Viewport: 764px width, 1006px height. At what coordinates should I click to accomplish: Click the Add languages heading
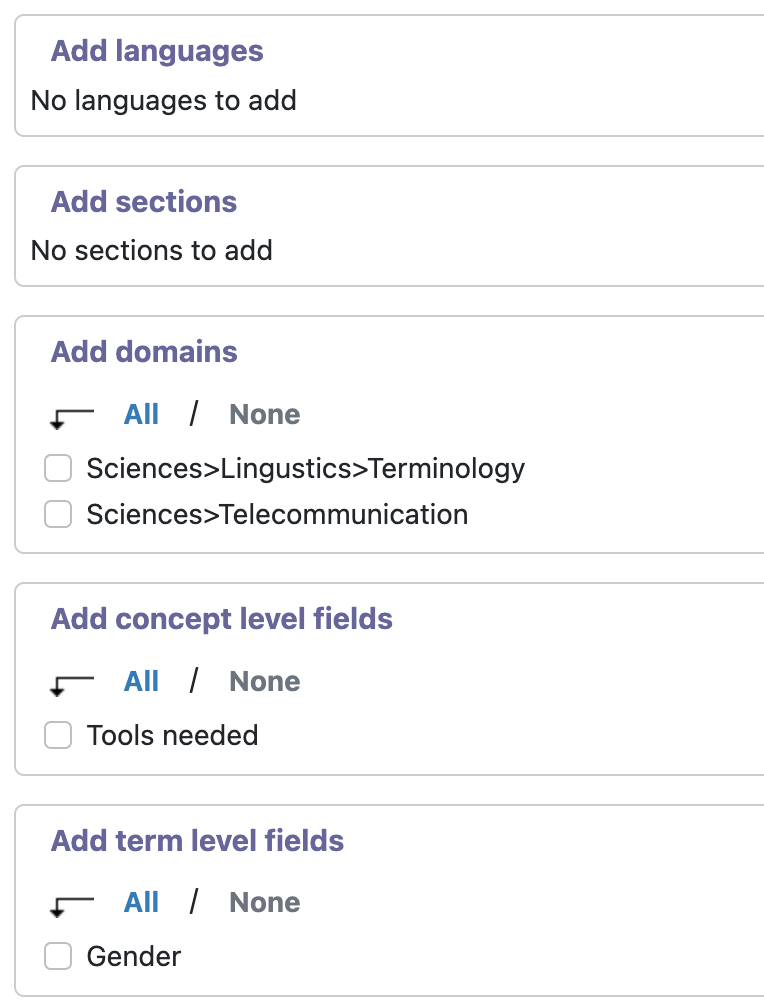point(157,51)
